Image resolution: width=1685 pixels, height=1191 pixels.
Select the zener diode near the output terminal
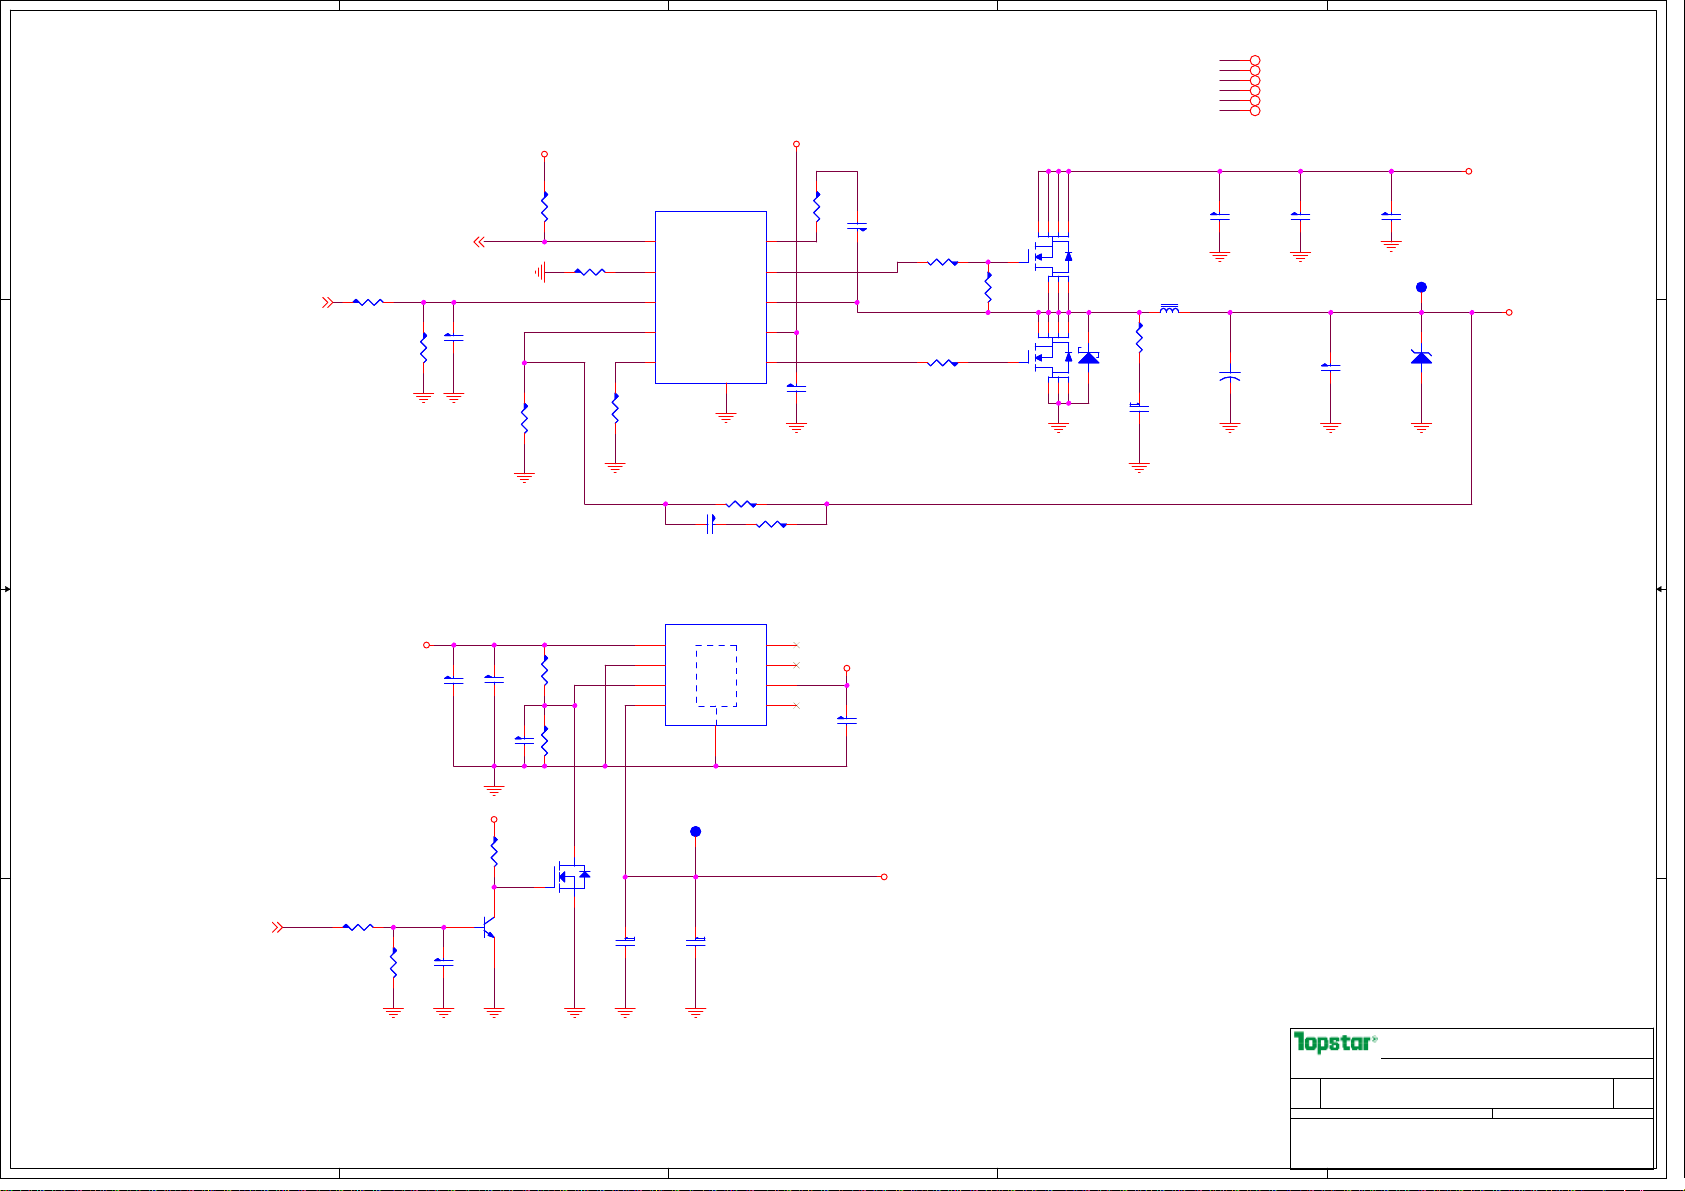click(1421, 356)
